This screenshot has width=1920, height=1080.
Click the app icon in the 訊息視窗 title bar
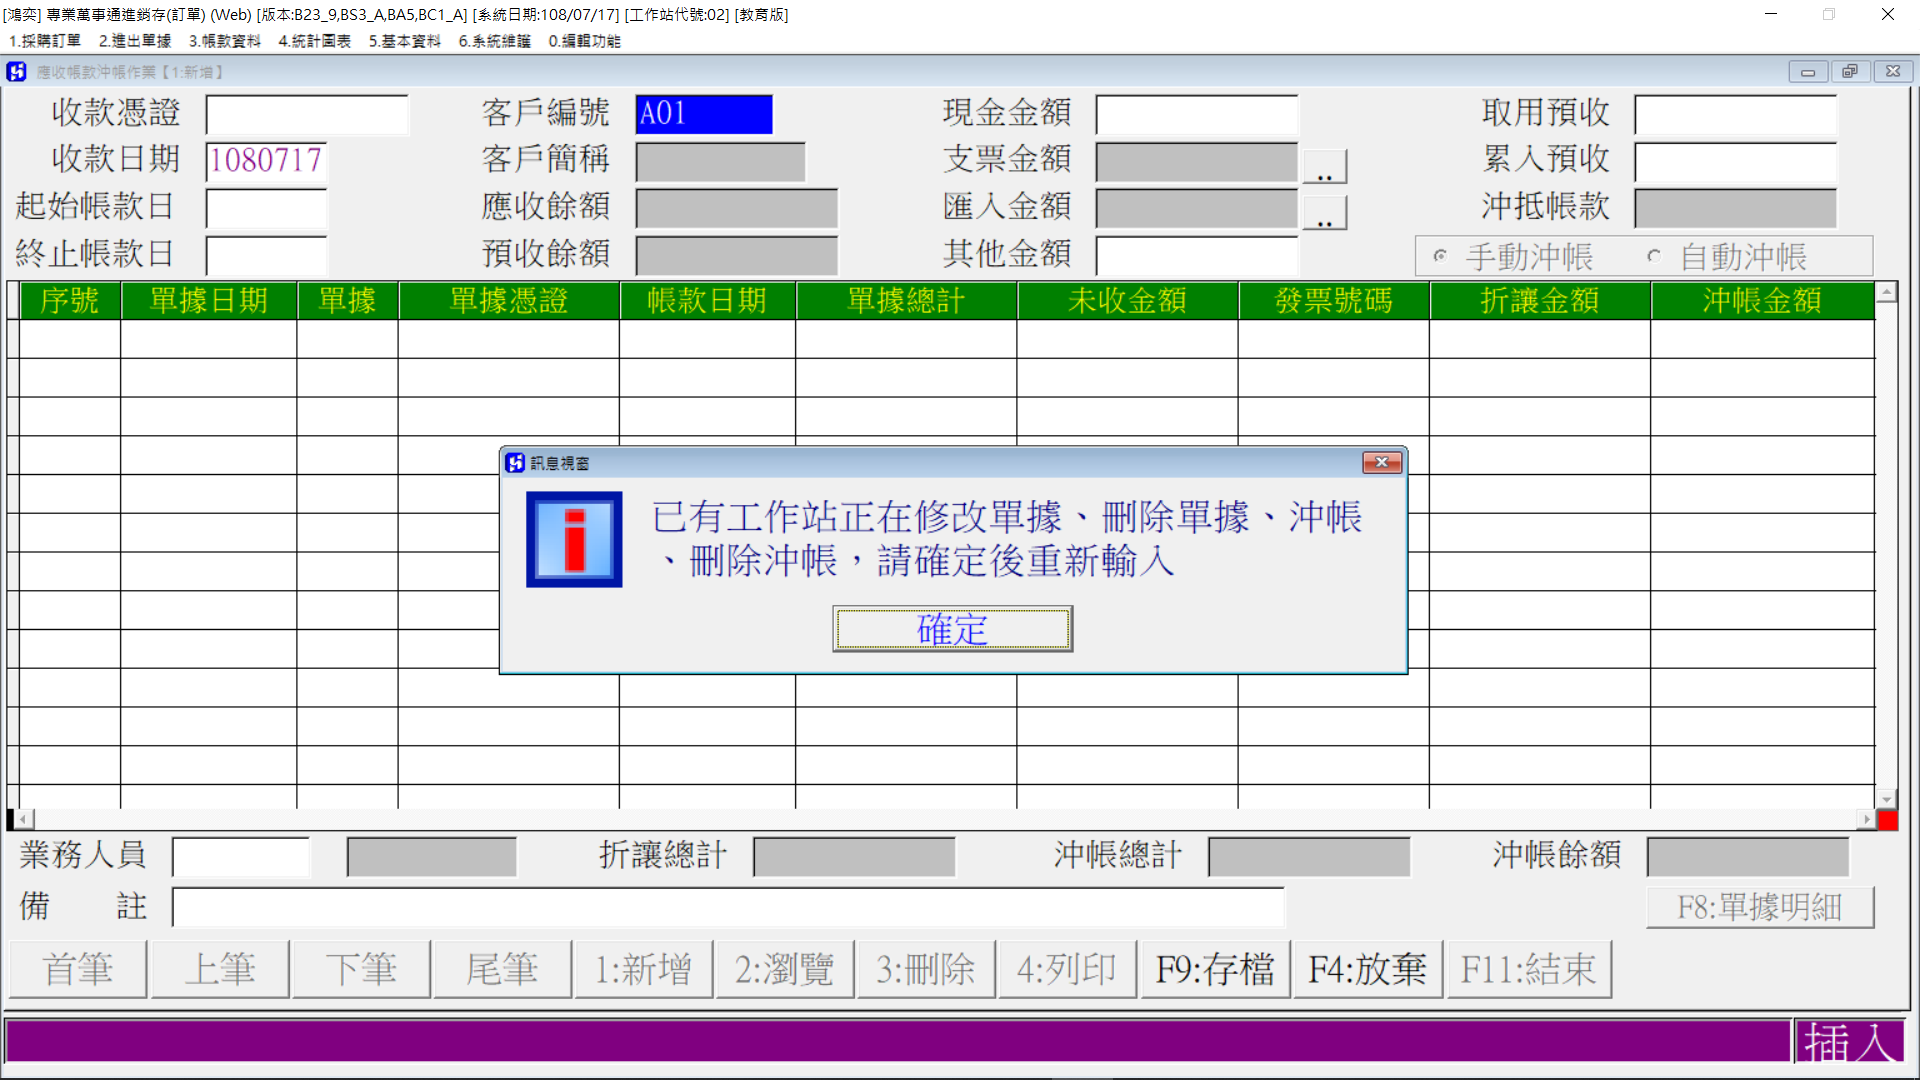pos(515,463)
